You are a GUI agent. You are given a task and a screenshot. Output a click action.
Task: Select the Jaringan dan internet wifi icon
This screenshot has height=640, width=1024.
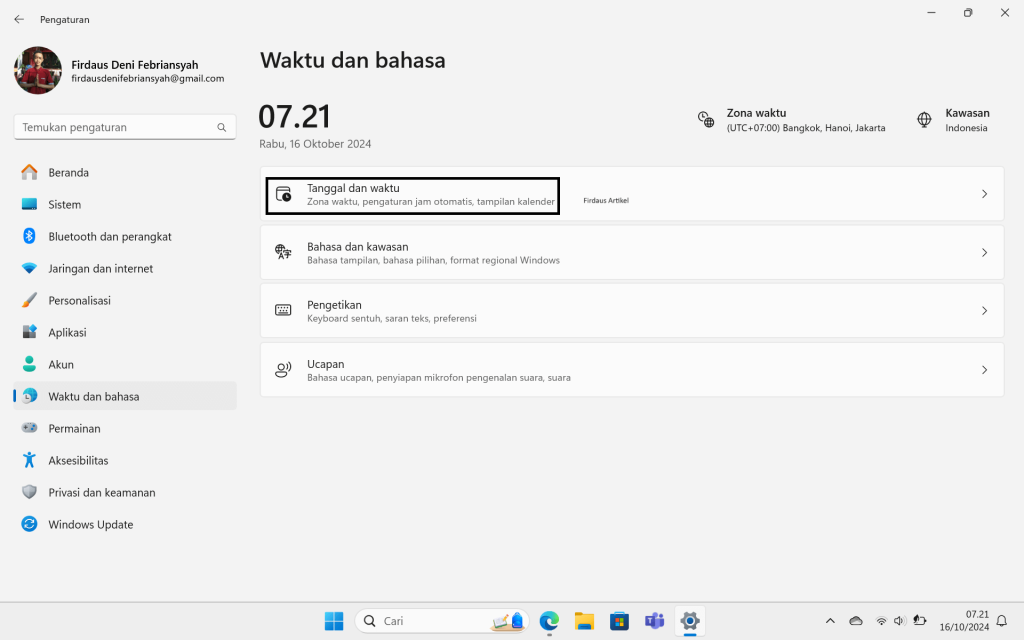click(29, 269)
